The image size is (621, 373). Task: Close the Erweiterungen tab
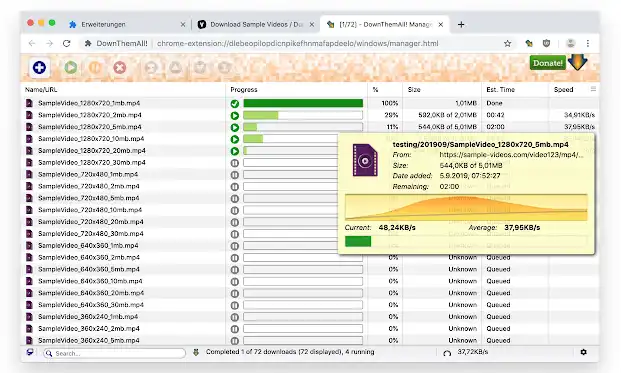coord(183,25)
